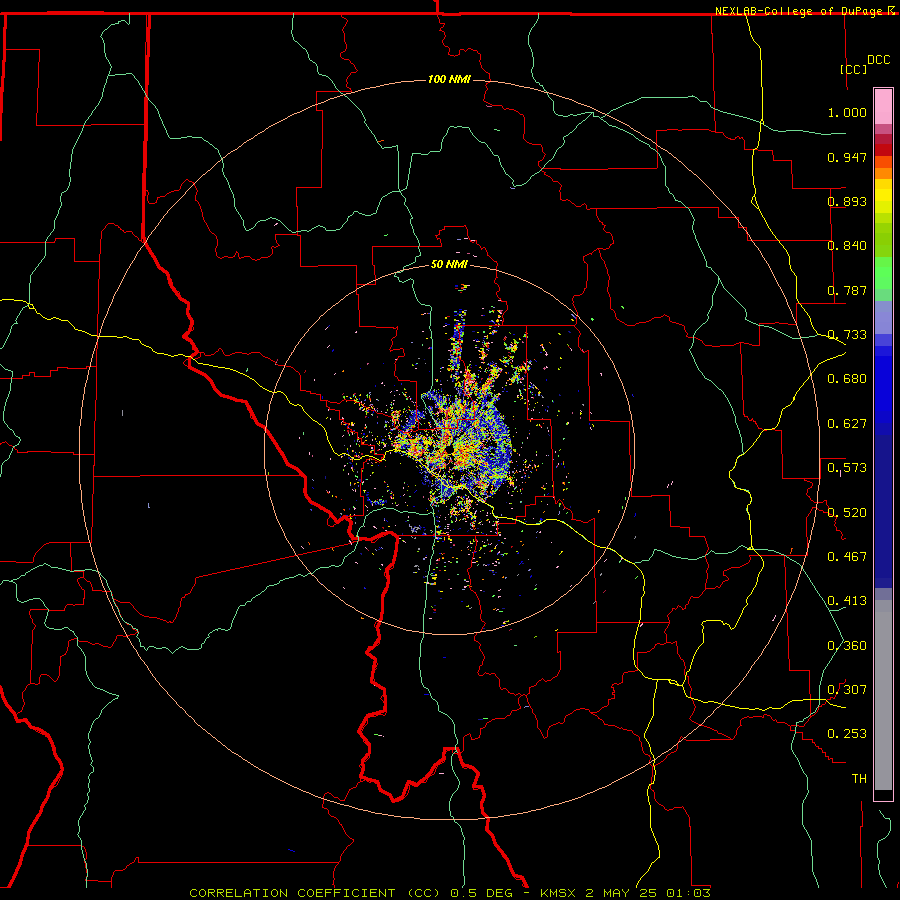Click the 100 NMI range ring label
The width and height of the screenshot is (900, 900).
[x=449, y=79]
